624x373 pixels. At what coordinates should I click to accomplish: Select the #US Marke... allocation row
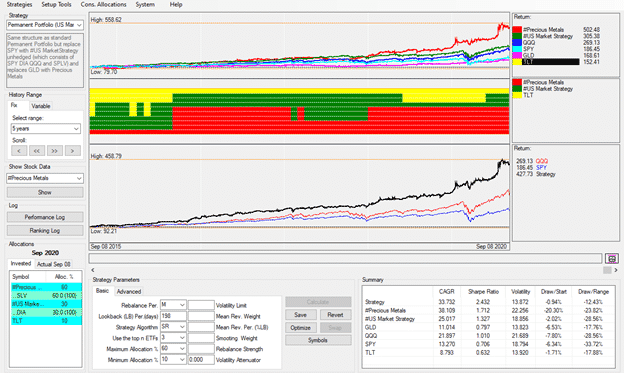click(47, 304)
